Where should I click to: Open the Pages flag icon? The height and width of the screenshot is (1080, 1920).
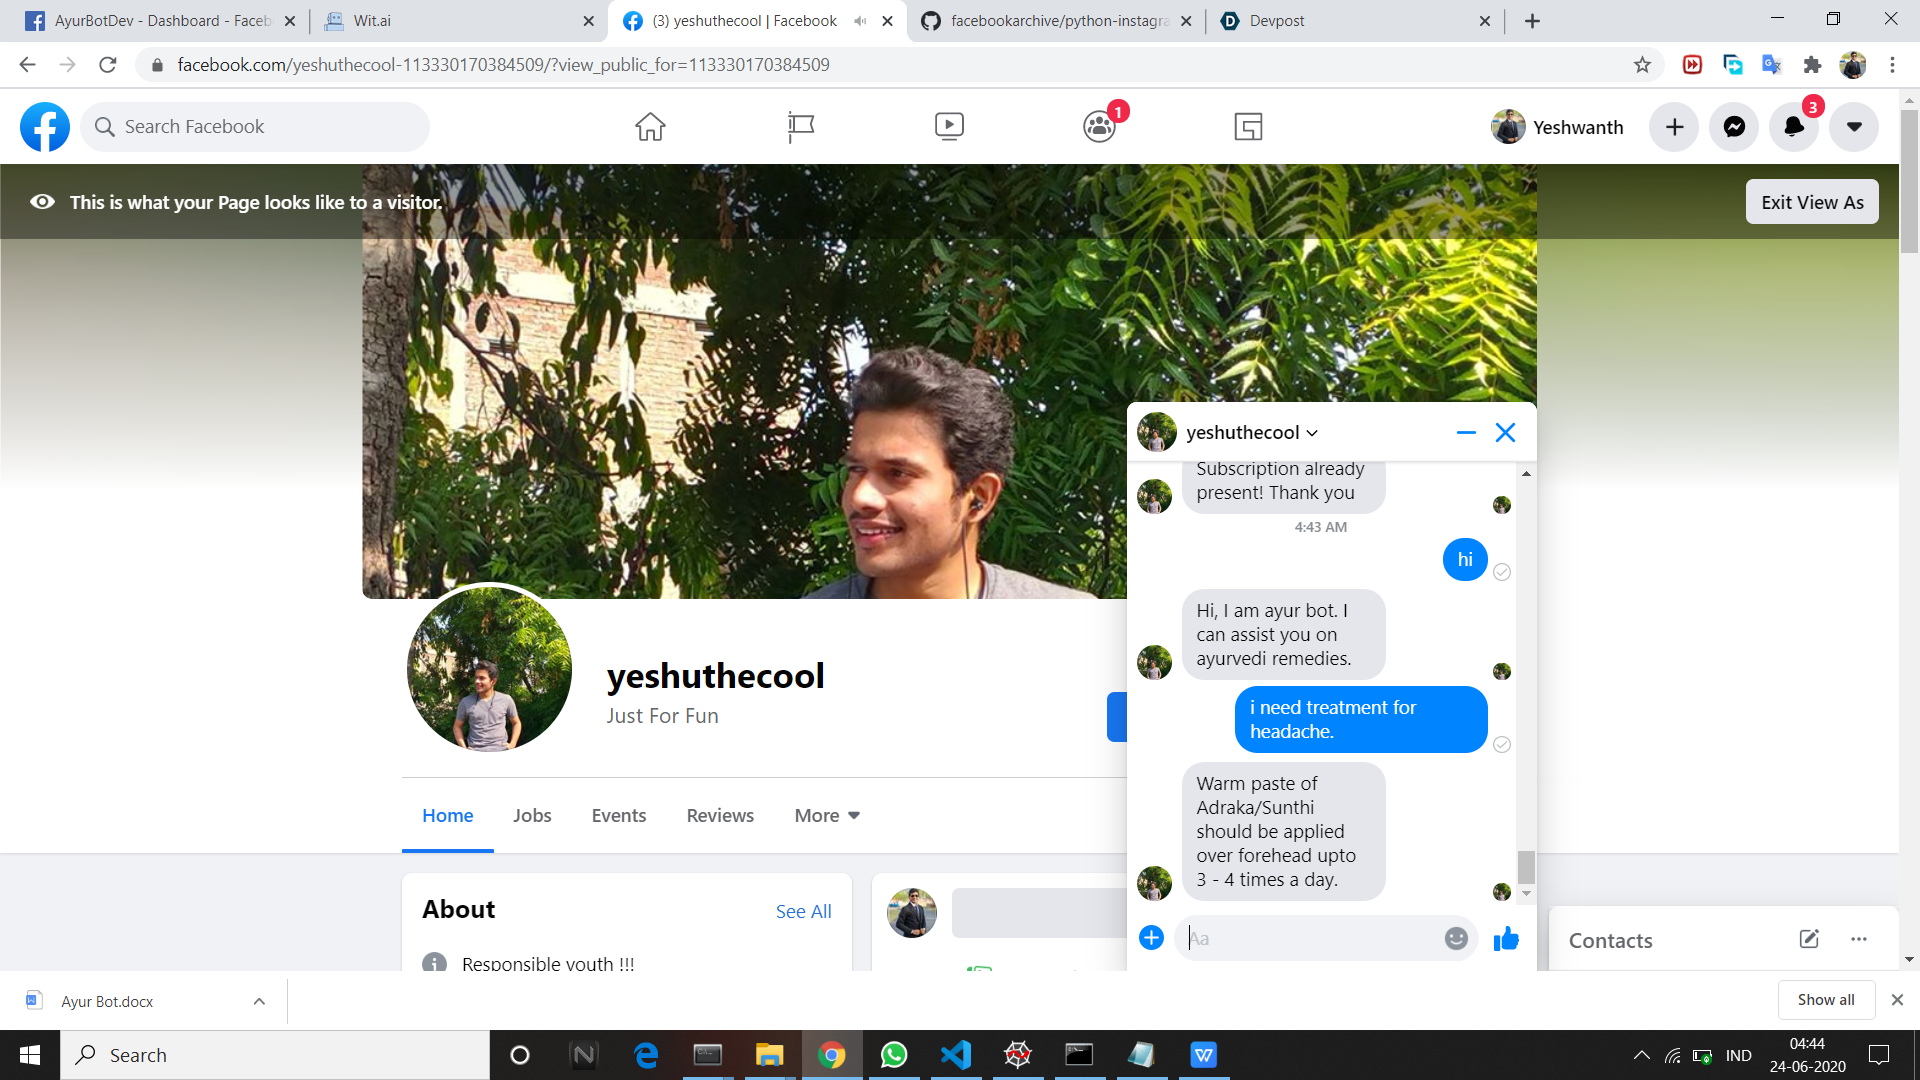pyautogui.click(x=800, y=127)
